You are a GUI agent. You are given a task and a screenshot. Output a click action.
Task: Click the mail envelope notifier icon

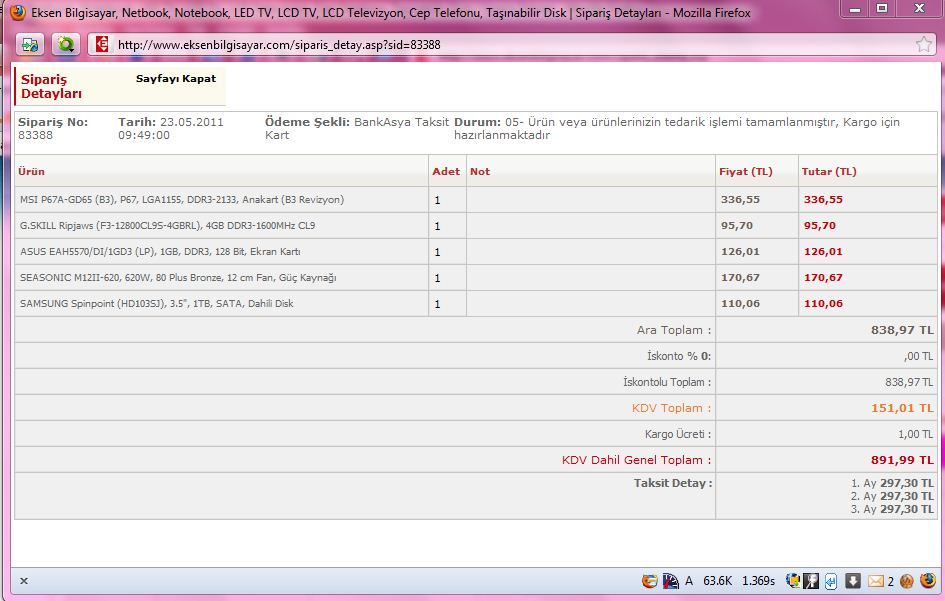pos(876,581)
